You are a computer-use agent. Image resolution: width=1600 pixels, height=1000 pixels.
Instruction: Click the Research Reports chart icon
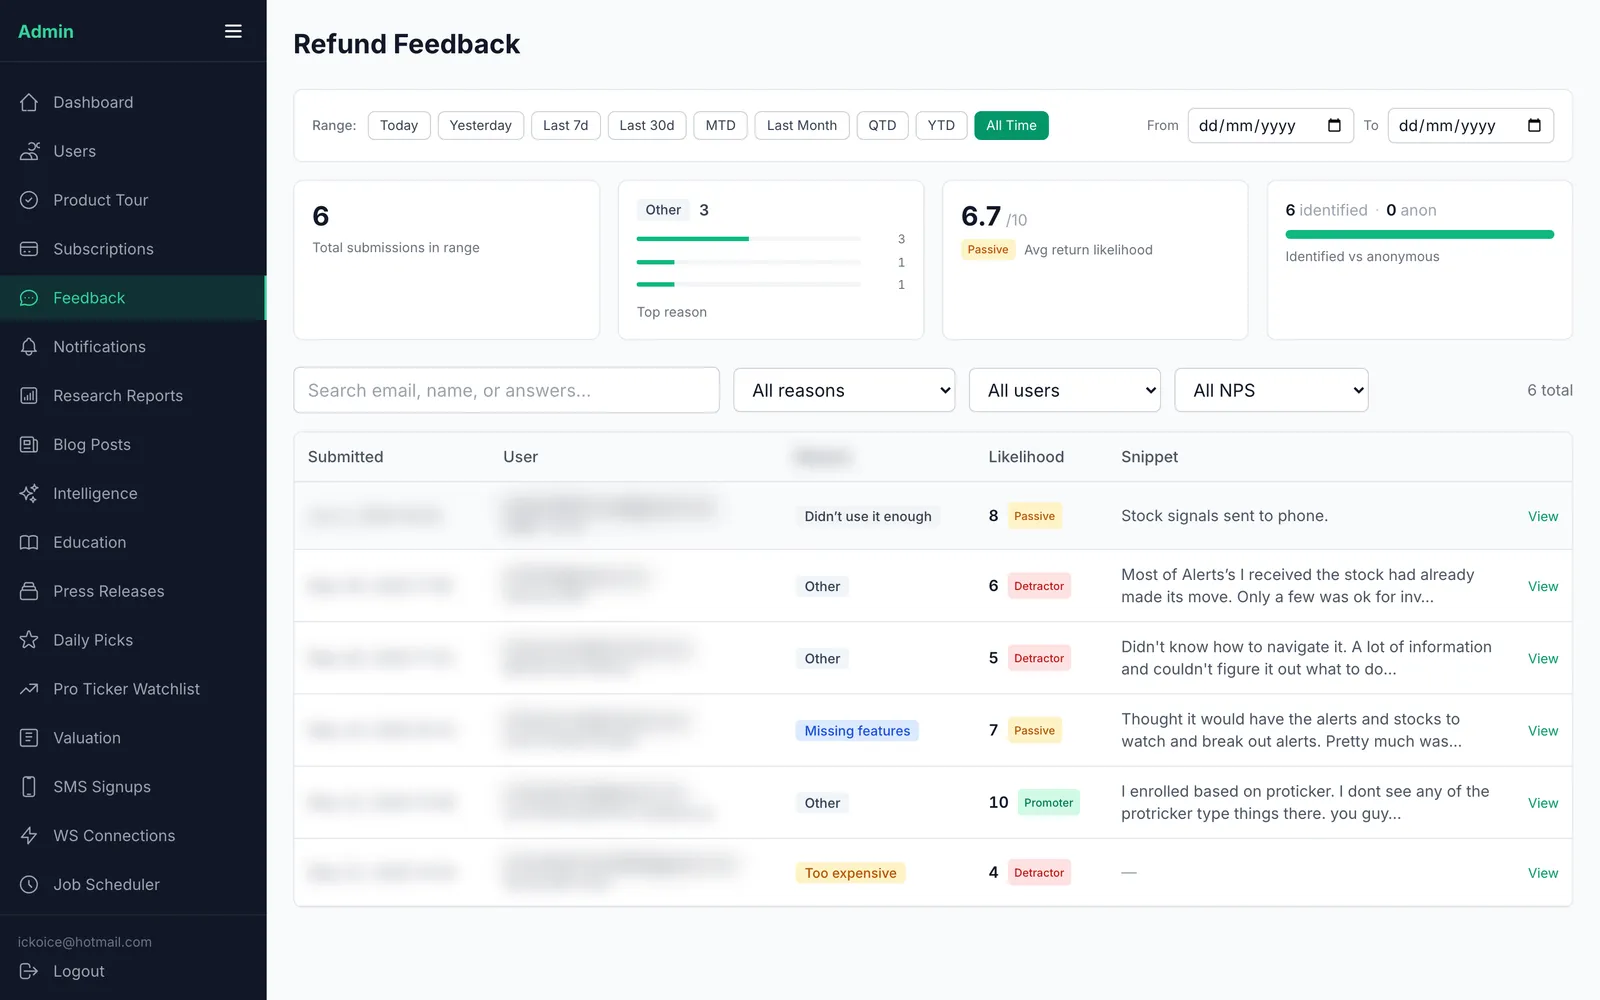pyautogui.click(x=29, y=396)
